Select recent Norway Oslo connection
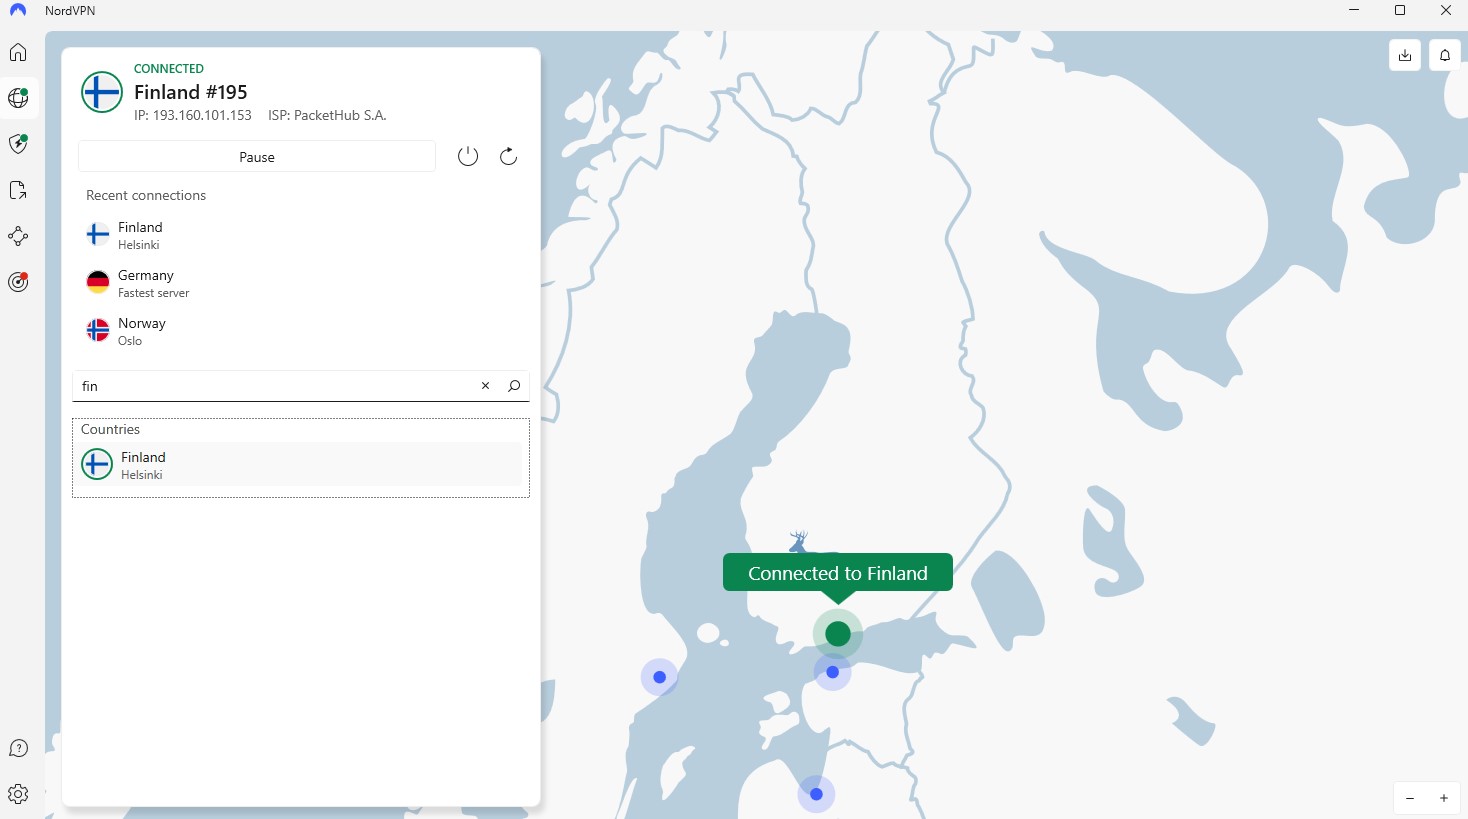This screenshot has width=1468, height=819. [300, 331]
